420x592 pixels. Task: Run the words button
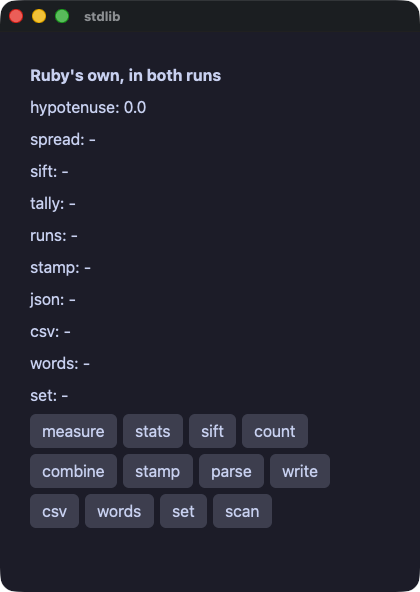(119, 511)
